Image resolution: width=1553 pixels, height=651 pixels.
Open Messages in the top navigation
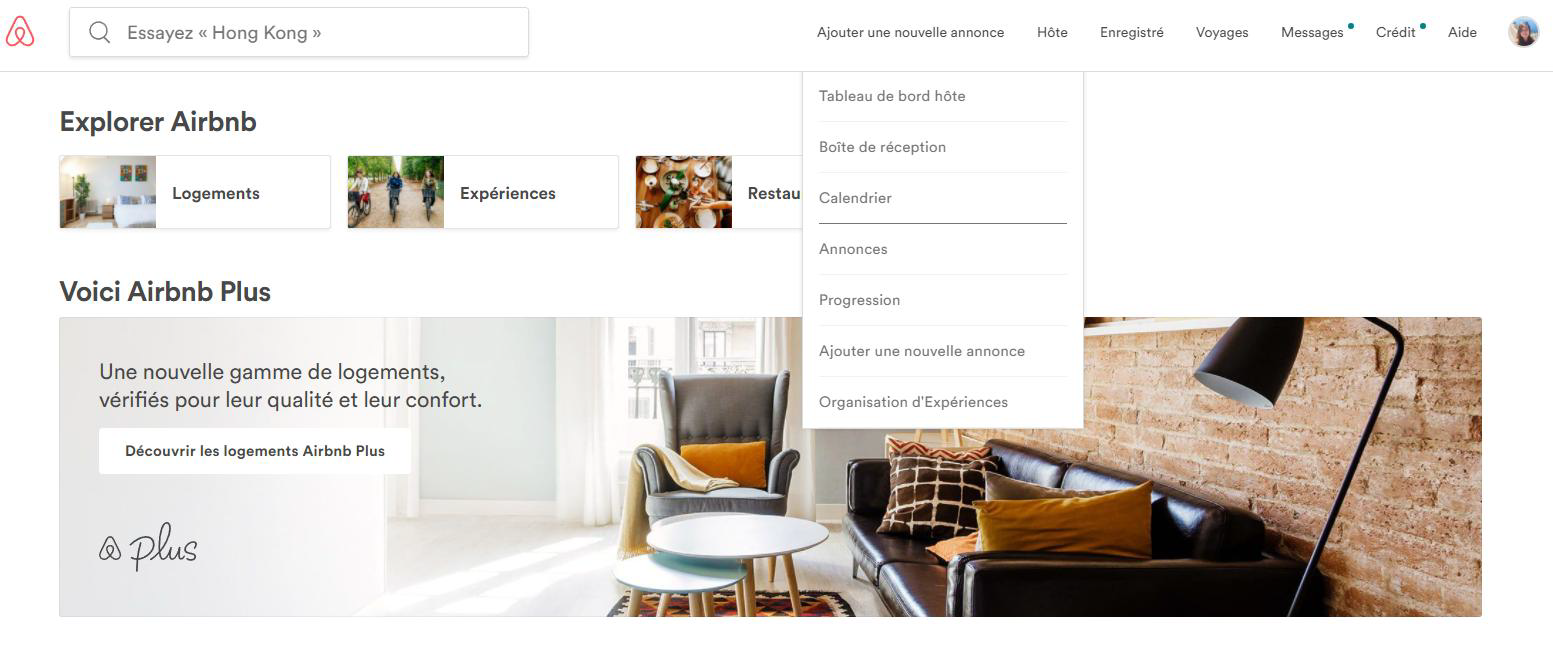coord(1312,32)
